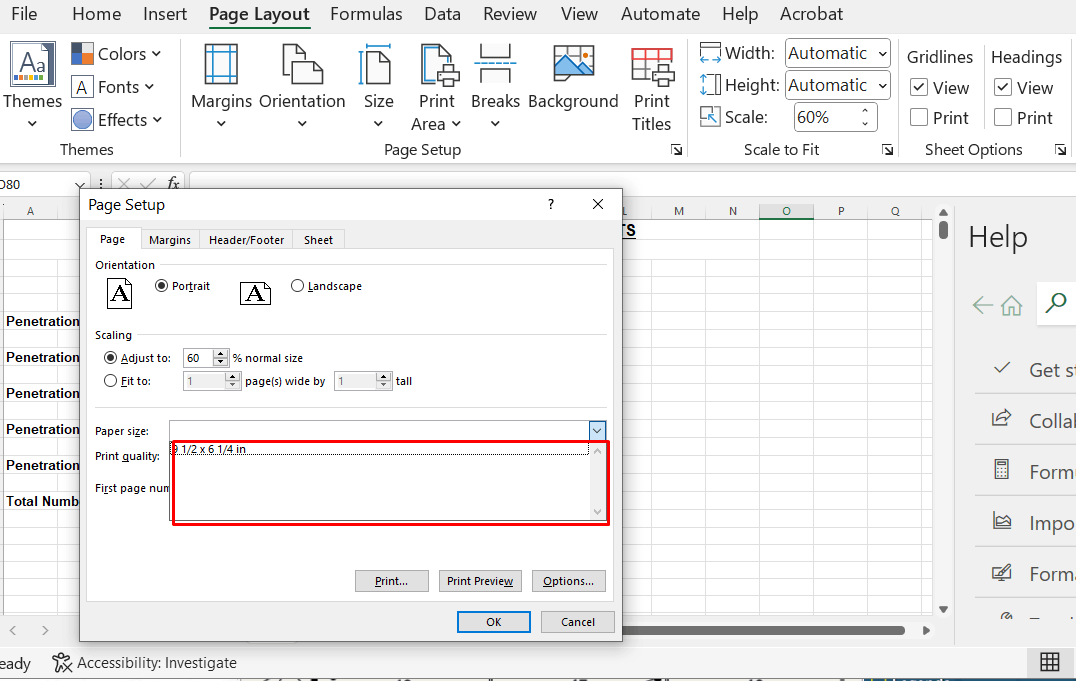This screenshot has height=681, width=1076.
Task: Open the Orientation options icon
Action: pos(302,65)
